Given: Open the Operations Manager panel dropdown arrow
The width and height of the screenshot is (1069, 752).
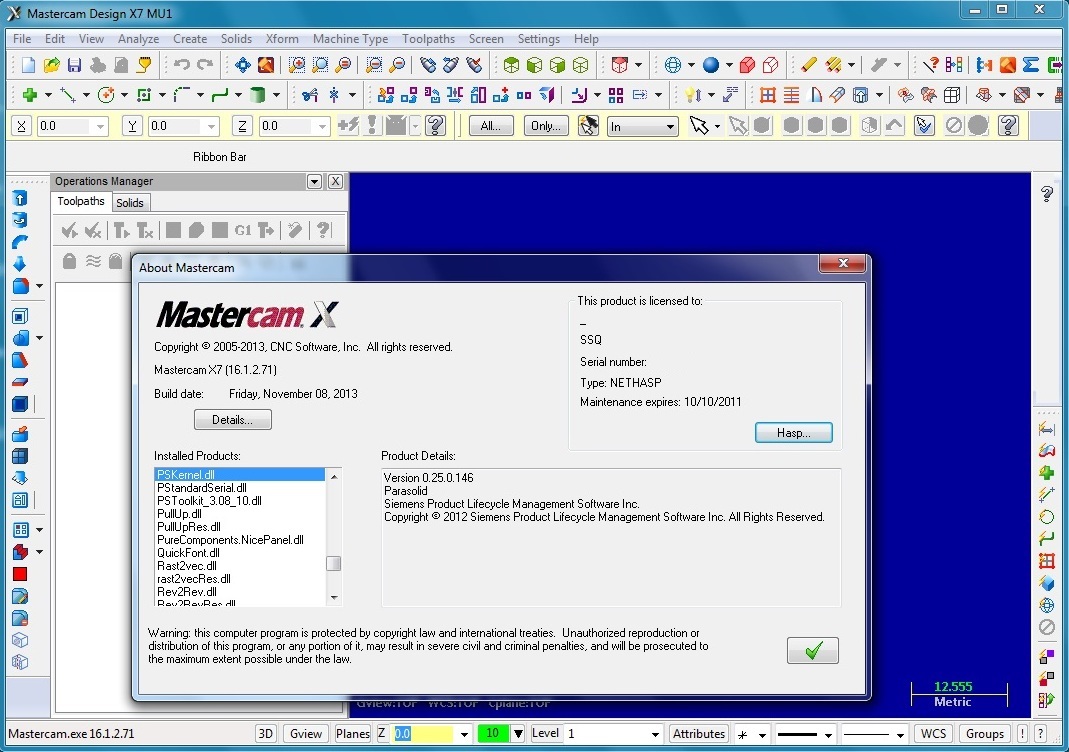Looking at the screenshot, I should pos(314,181).
